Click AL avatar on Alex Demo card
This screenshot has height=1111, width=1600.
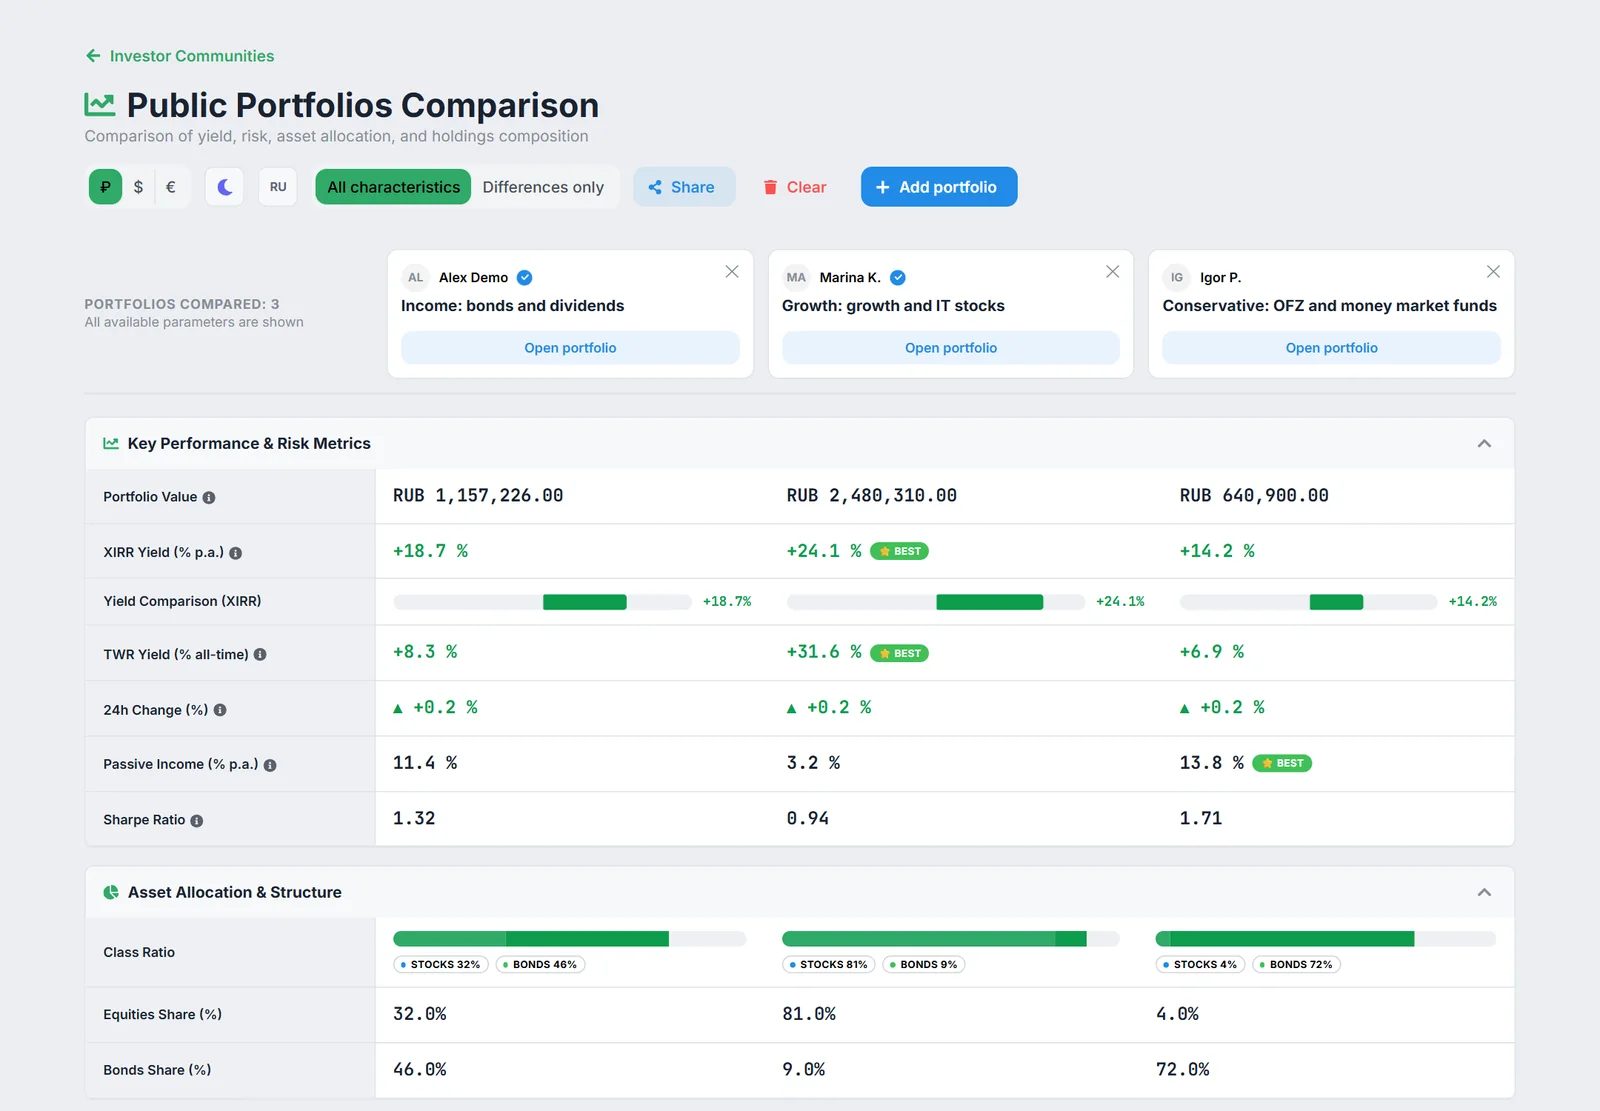(416, 278)
